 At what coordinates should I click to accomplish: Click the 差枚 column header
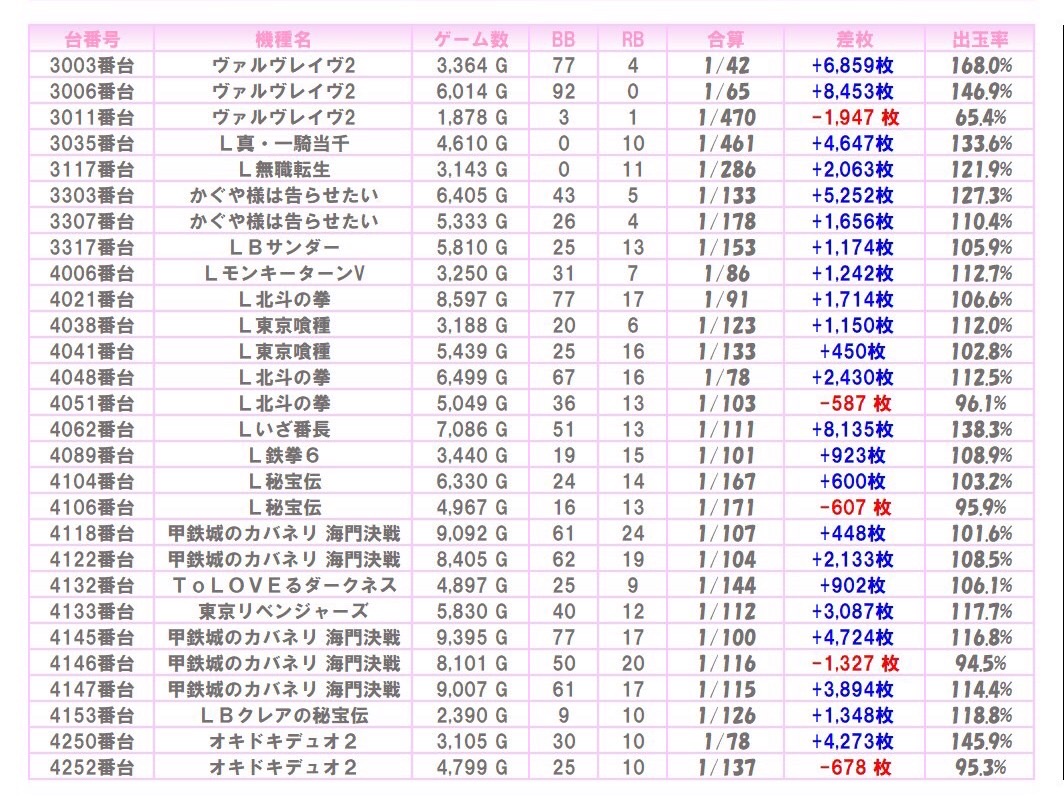[x=854, y=39]
